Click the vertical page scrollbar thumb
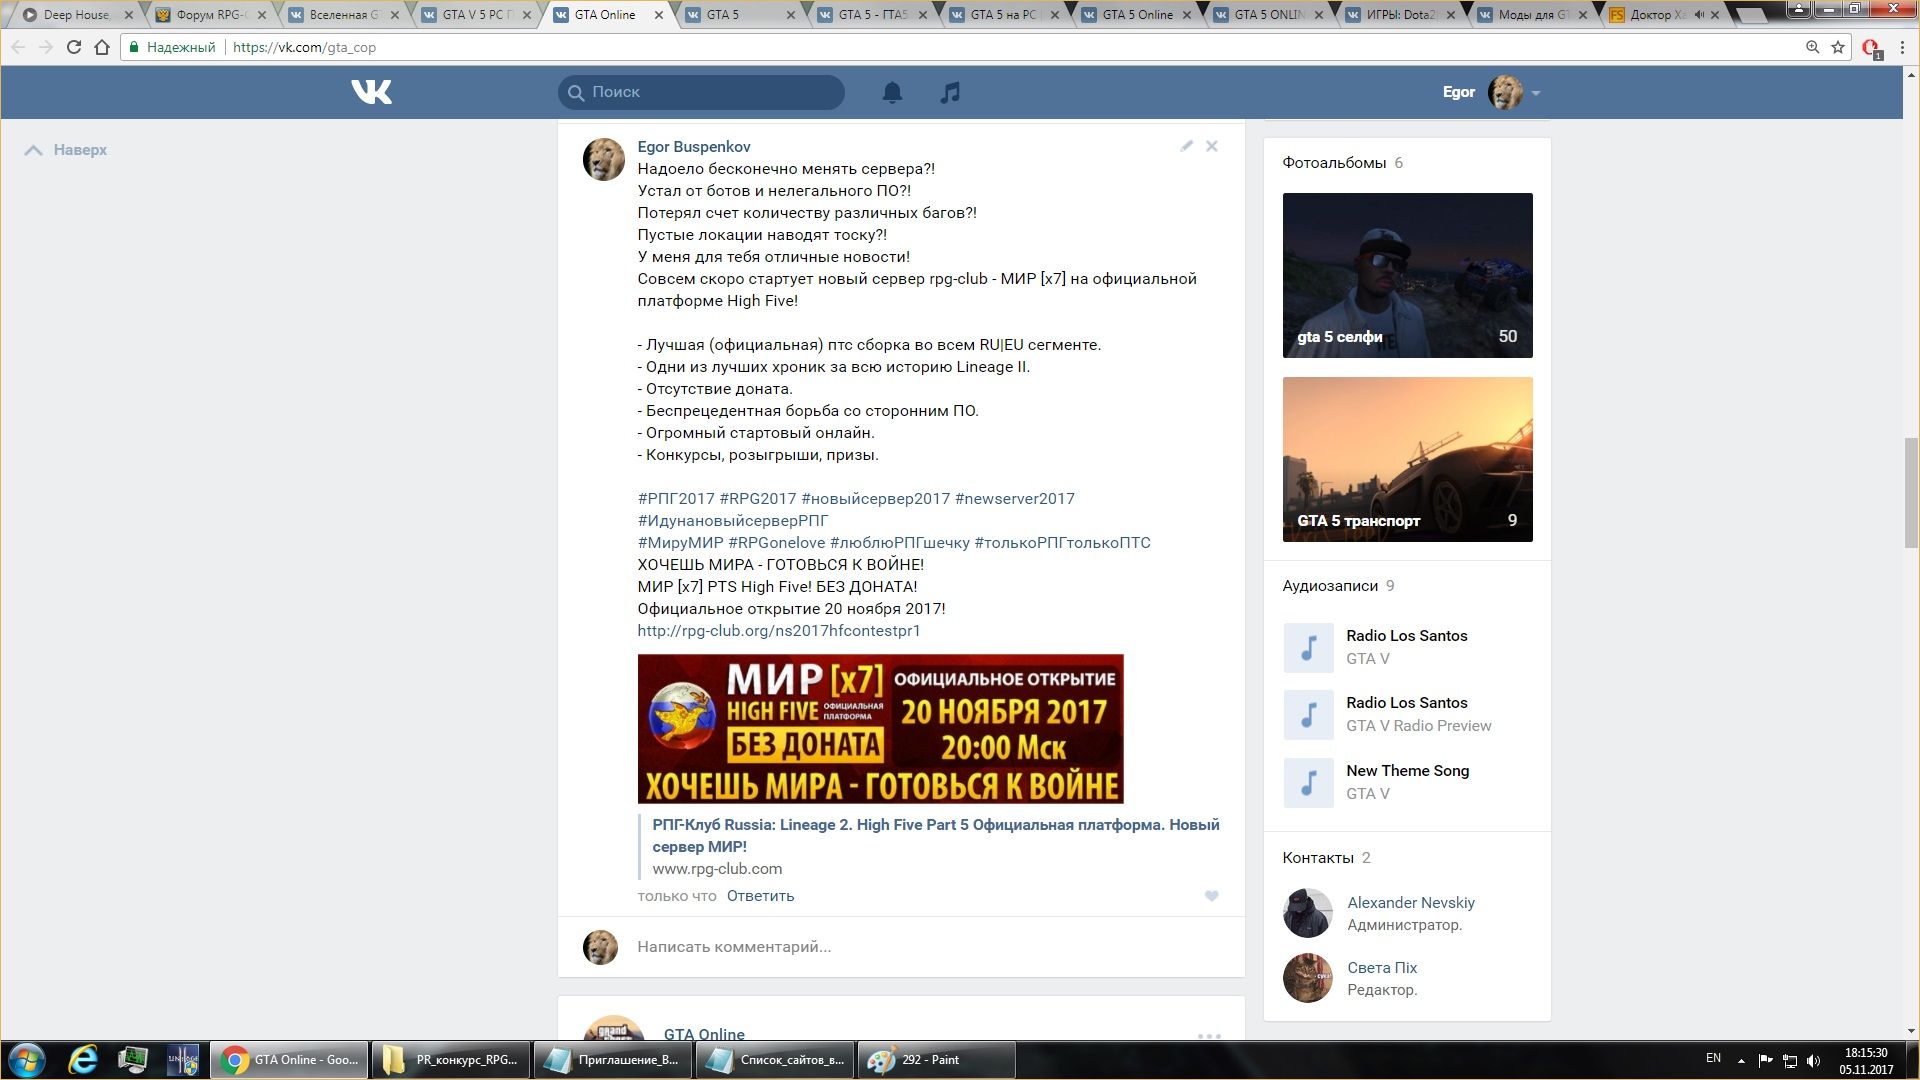This screenshot has width=1920, height=1080. coord(1911,492)
